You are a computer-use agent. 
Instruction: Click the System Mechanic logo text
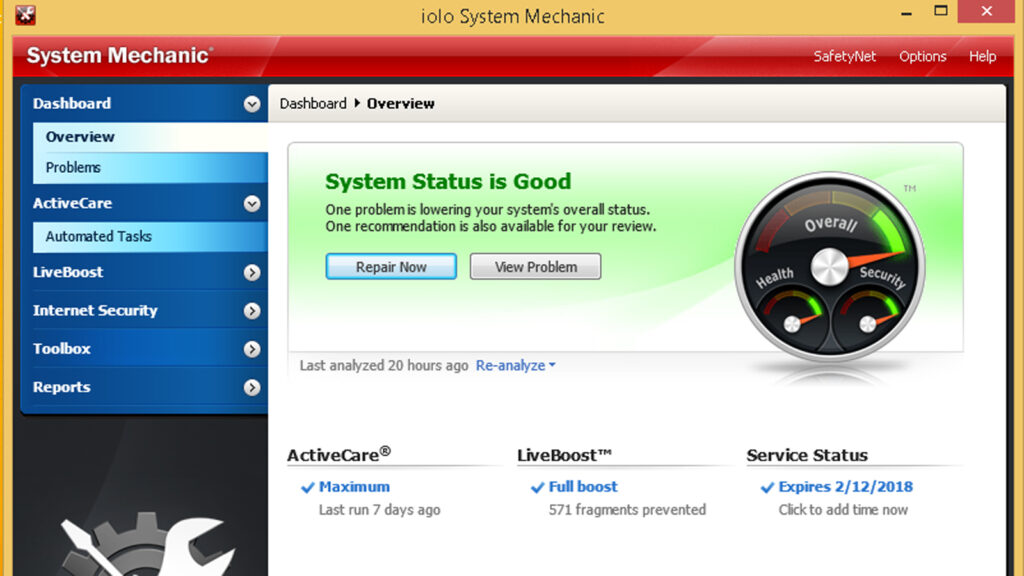pyautogui.click(x=120, y=56)
